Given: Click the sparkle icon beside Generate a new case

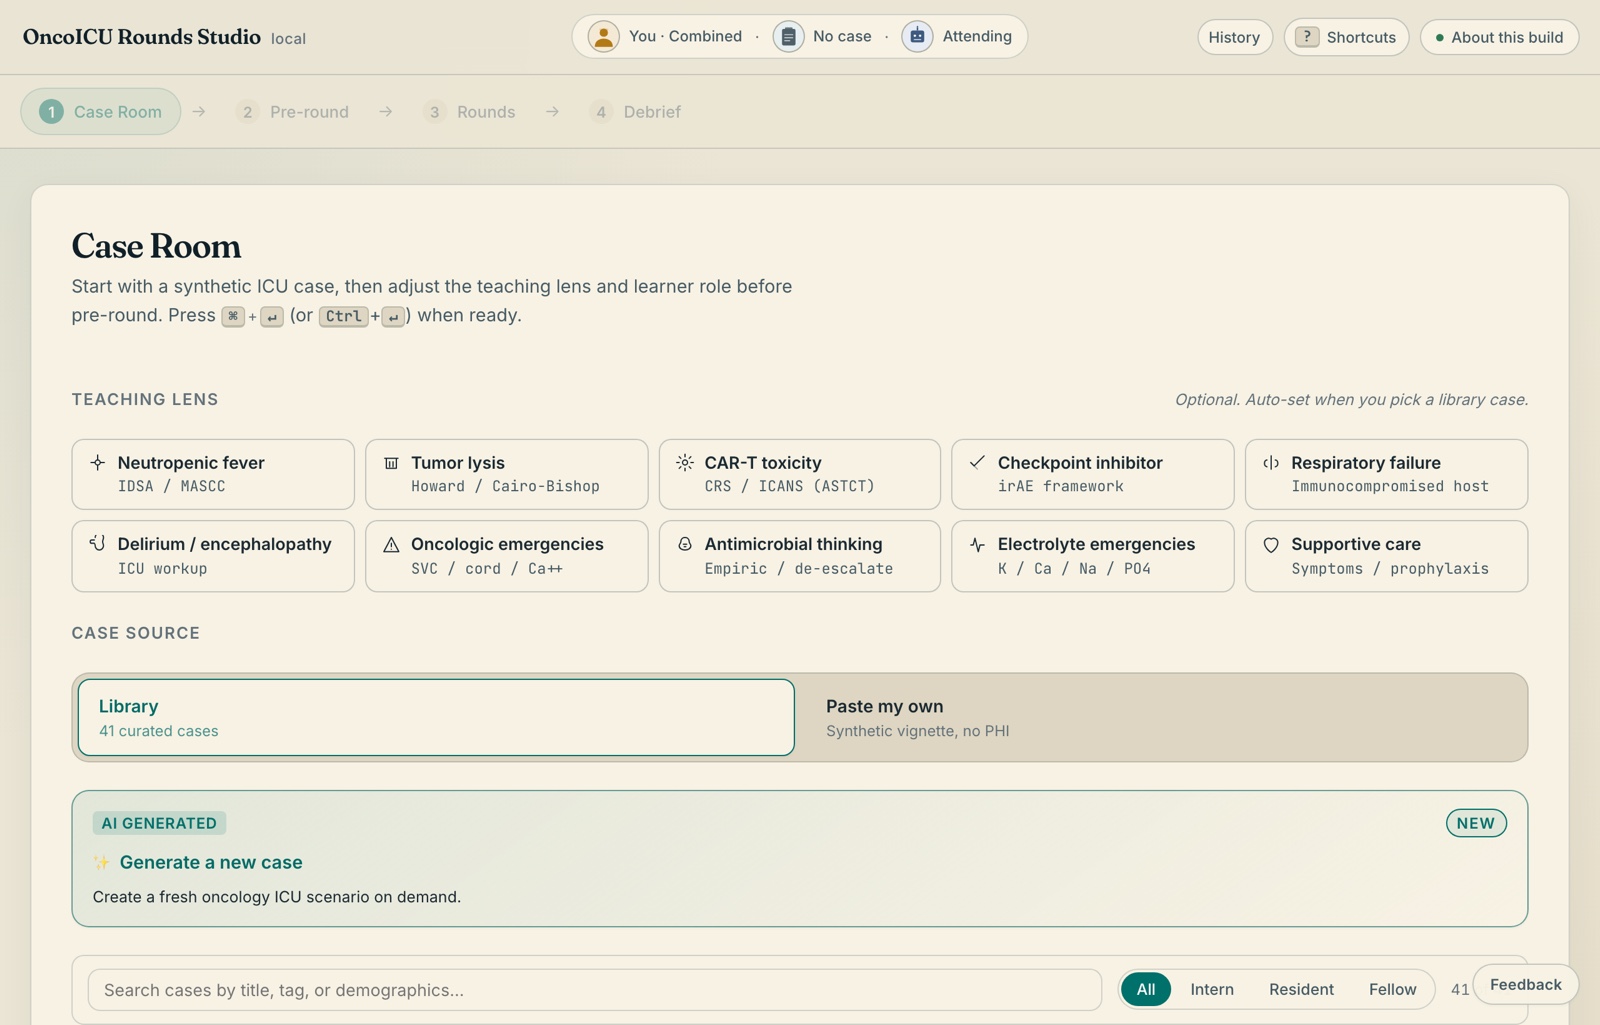Looking at the screenshot, I should [101, 862].
